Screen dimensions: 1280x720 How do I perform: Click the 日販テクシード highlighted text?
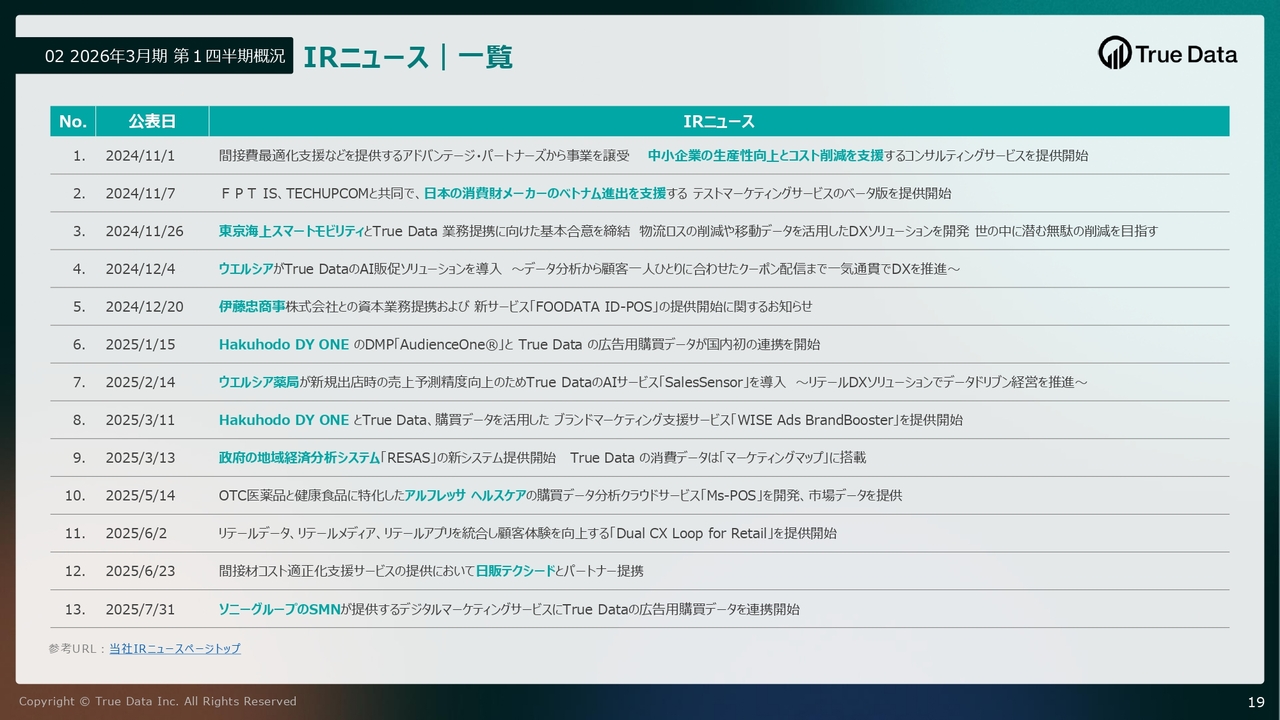pyautogui.click(x=515, y=571)
